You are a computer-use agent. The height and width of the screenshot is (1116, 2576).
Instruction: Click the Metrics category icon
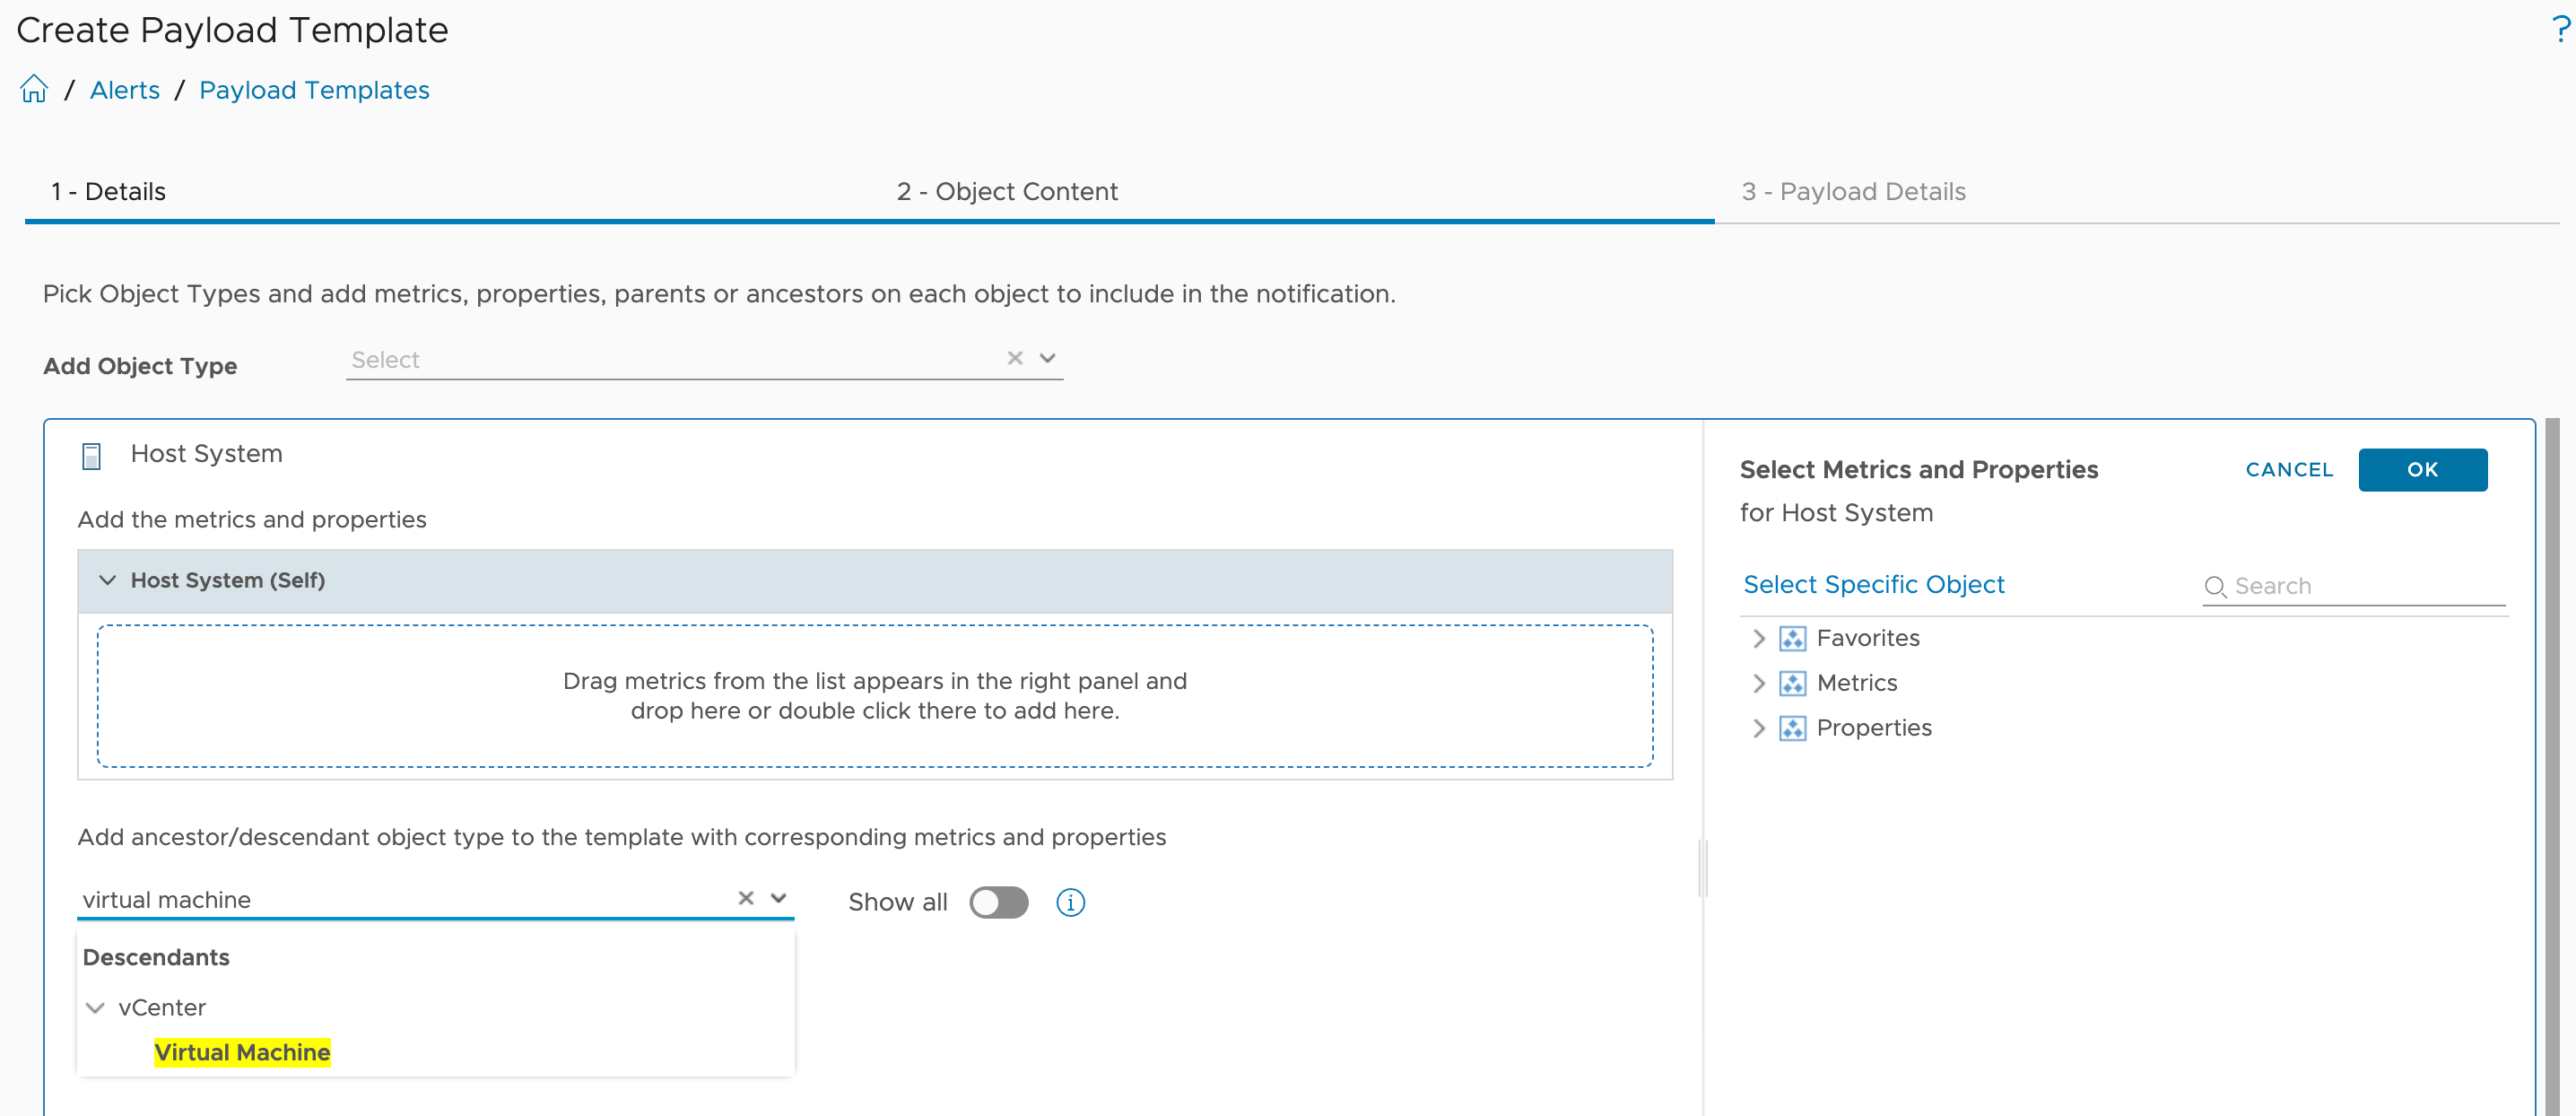1793,683
